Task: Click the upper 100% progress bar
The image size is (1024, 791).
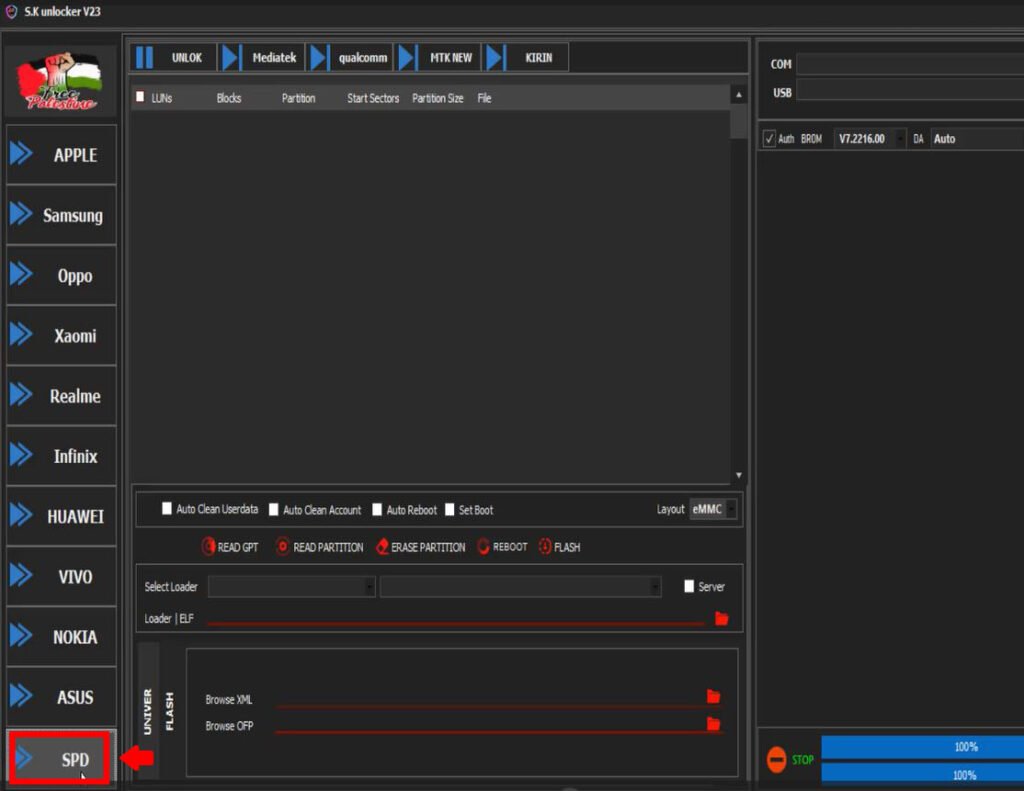Action: 923,747
